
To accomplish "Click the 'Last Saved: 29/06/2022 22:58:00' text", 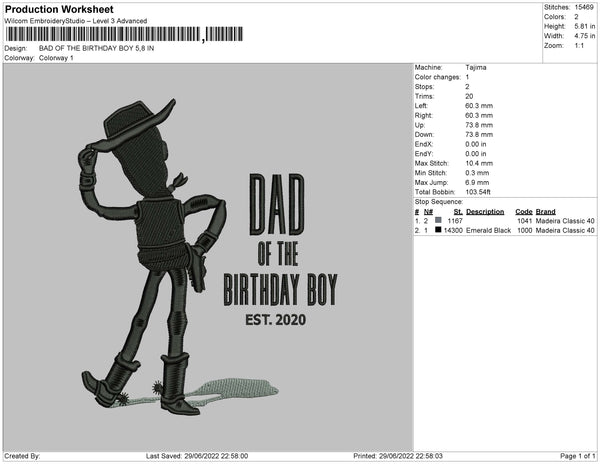I will [197, 456].
